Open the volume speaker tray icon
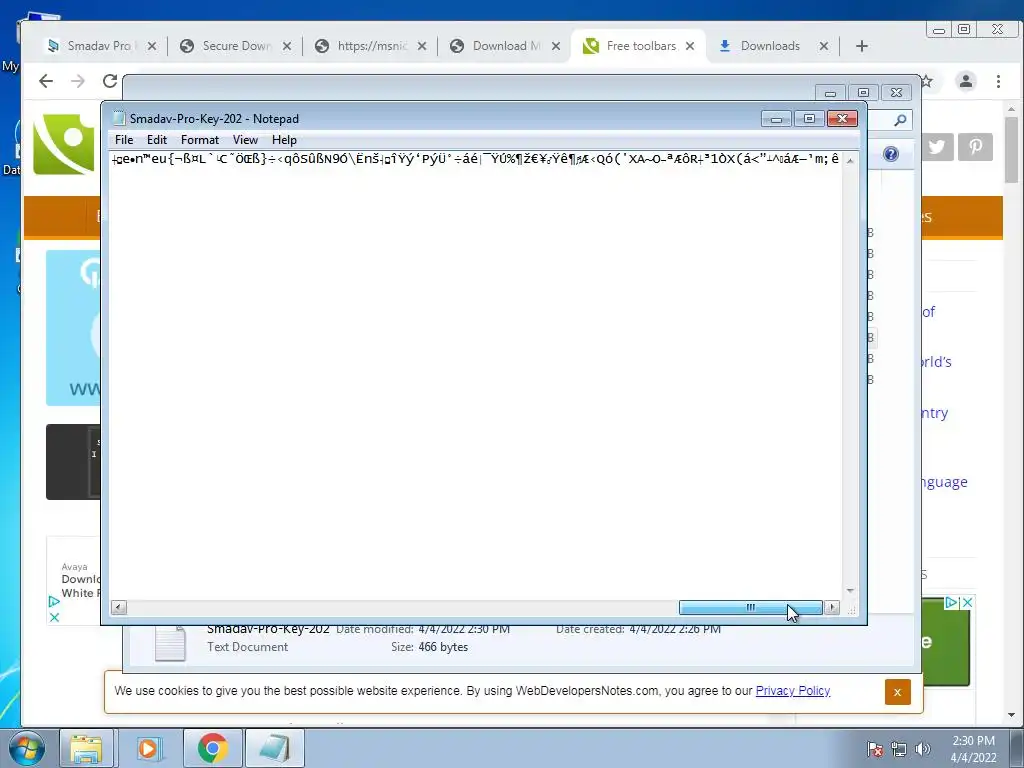Screen dimensions: 1024x768 (923, 749)
